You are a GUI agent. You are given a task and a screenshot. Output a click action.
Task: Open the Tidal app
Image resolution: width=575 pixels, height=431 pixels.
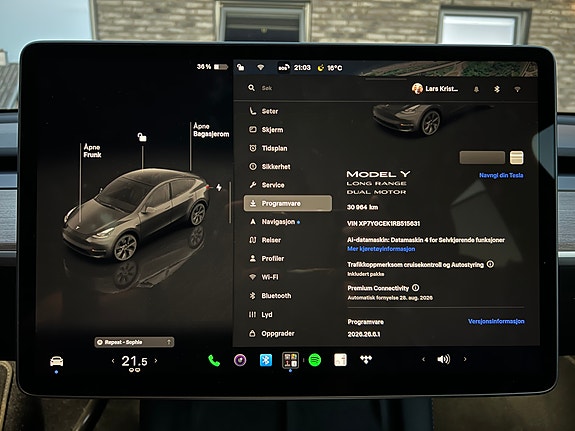click(366, 359)
